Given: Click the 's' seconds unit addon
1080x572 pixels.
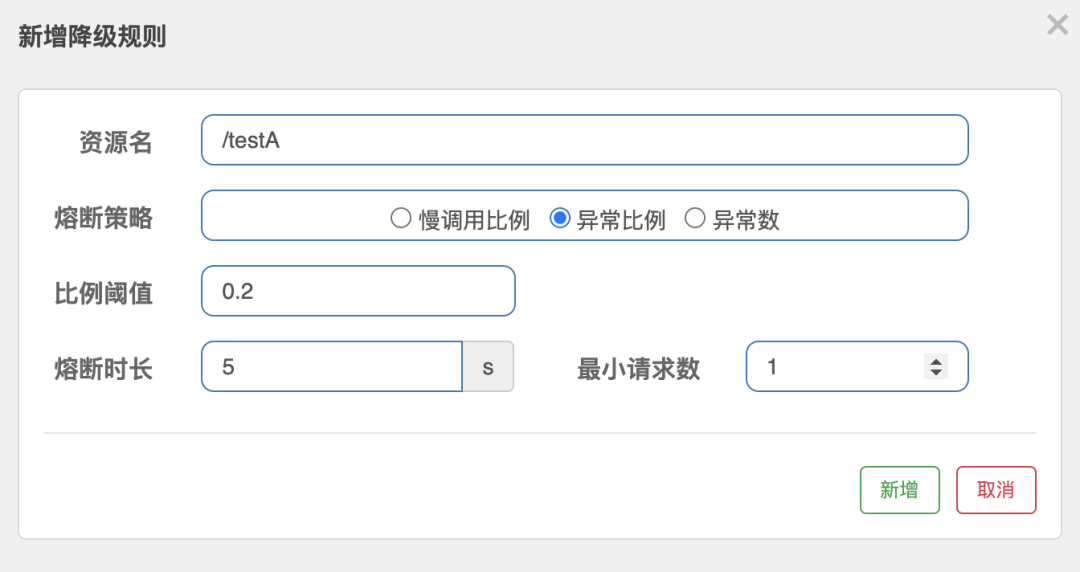Looking at the screenshot, I should coord(488,367).
